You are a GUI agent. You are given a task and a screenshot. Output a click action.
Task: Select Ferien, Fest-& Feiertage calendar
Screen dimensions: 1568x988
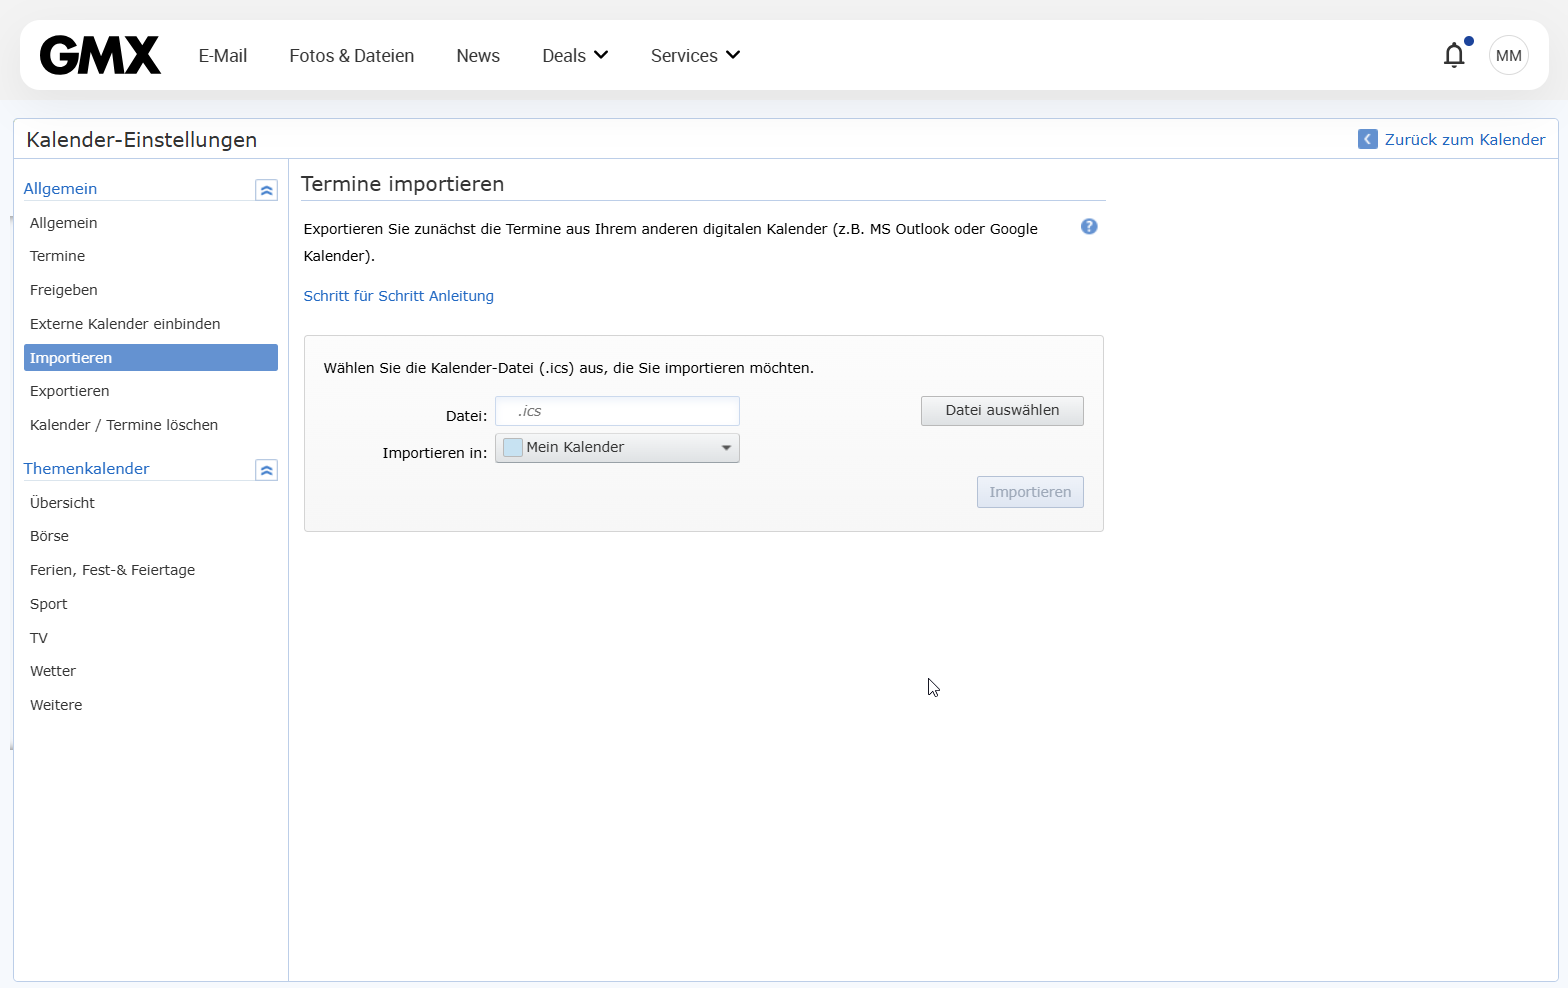click(112, 570)
